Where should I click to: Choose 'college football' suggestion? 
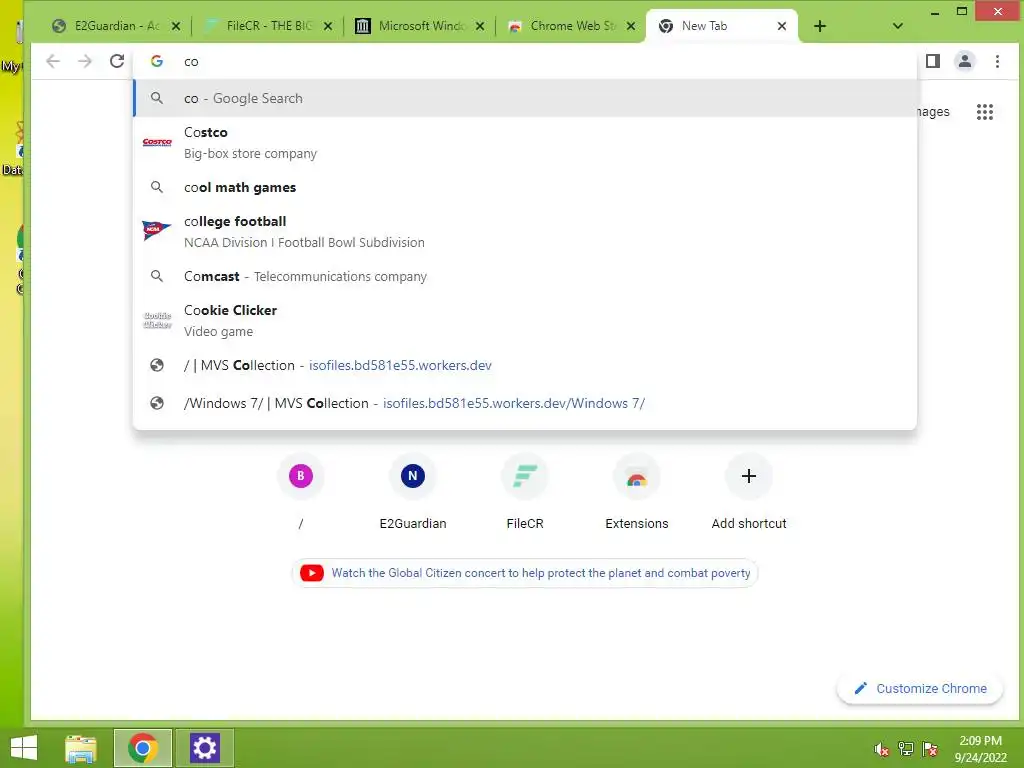point(524,231)
